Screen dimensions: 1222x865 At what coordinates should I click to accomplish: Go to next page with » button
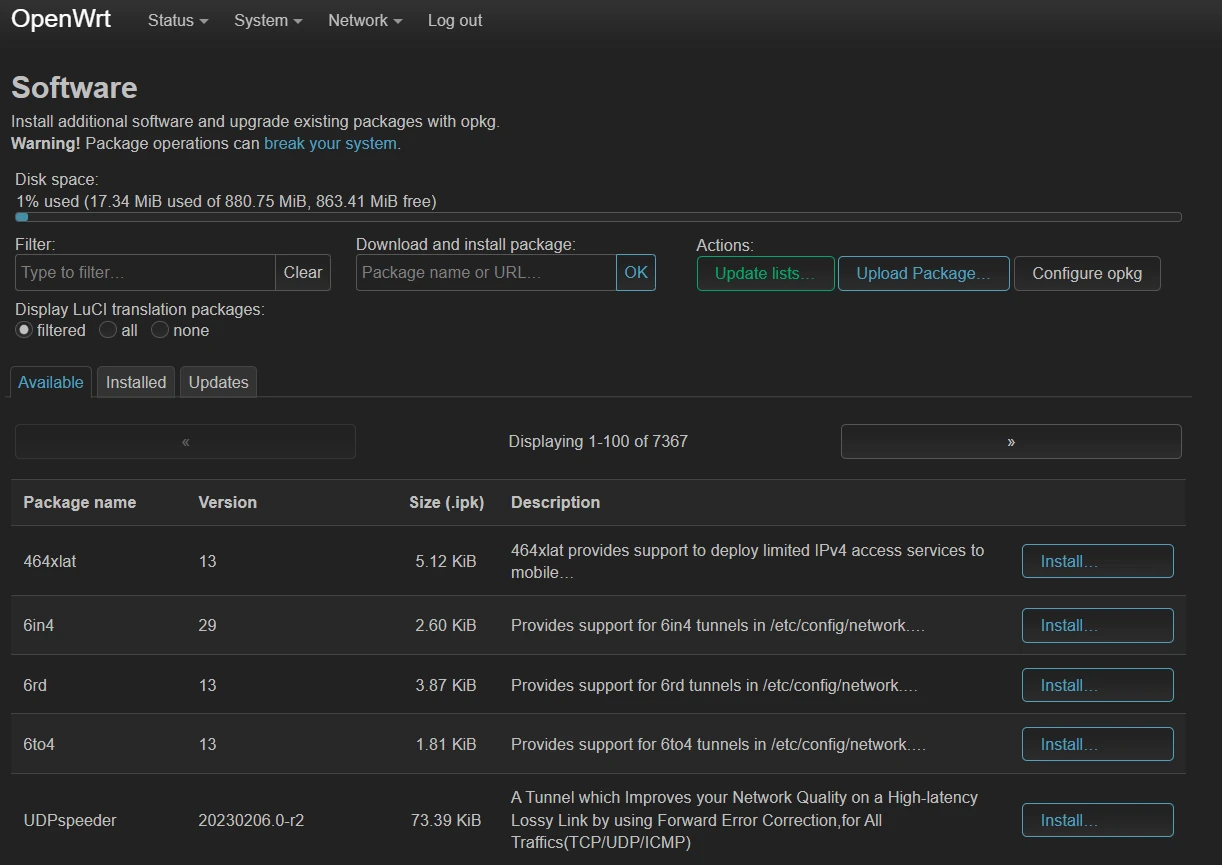pos(1011,441)
